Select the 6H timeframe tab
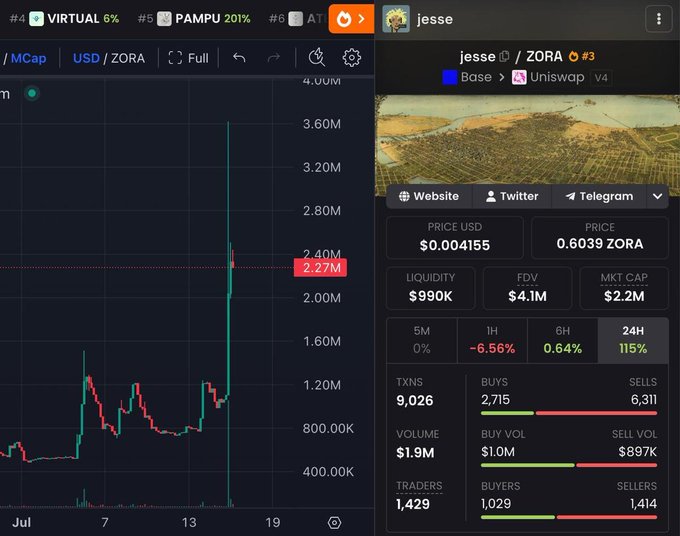Image resolution: width=680 pixels, height=536 pixels. pos(562,340)
